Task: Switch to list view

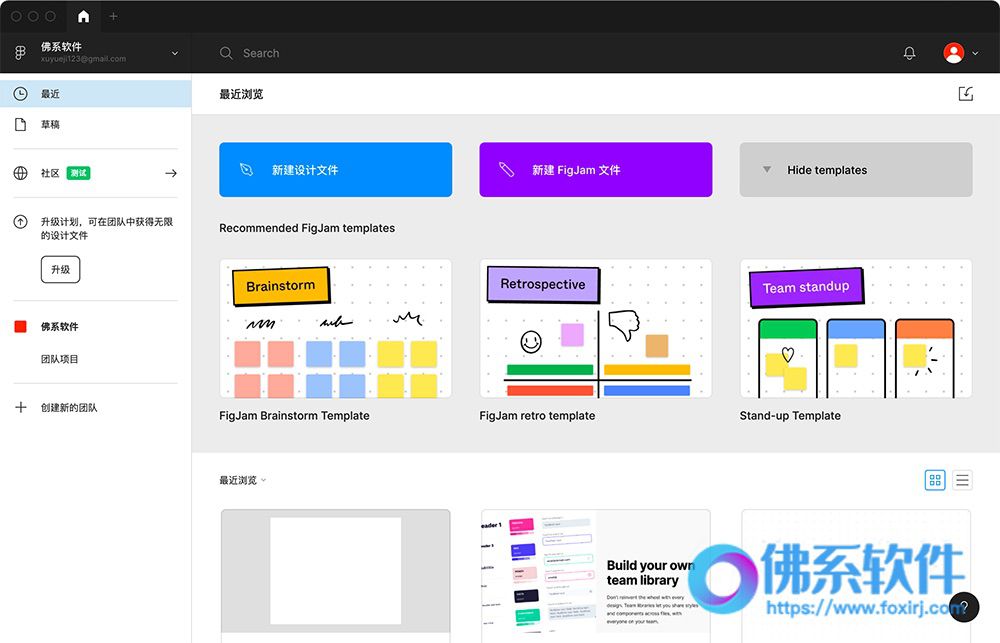Action: pyautogui.click(x=962, y=480)
